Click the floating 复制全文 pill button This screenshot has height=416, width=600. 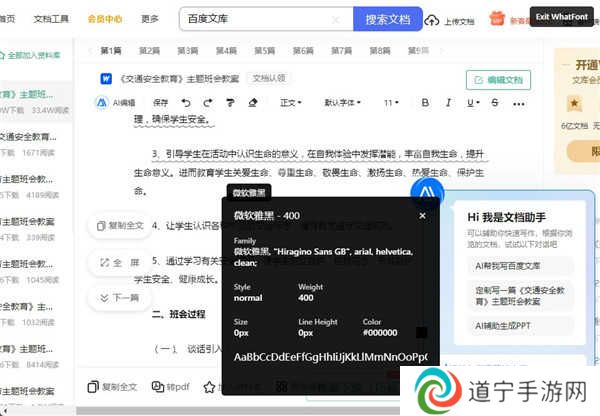120,226
